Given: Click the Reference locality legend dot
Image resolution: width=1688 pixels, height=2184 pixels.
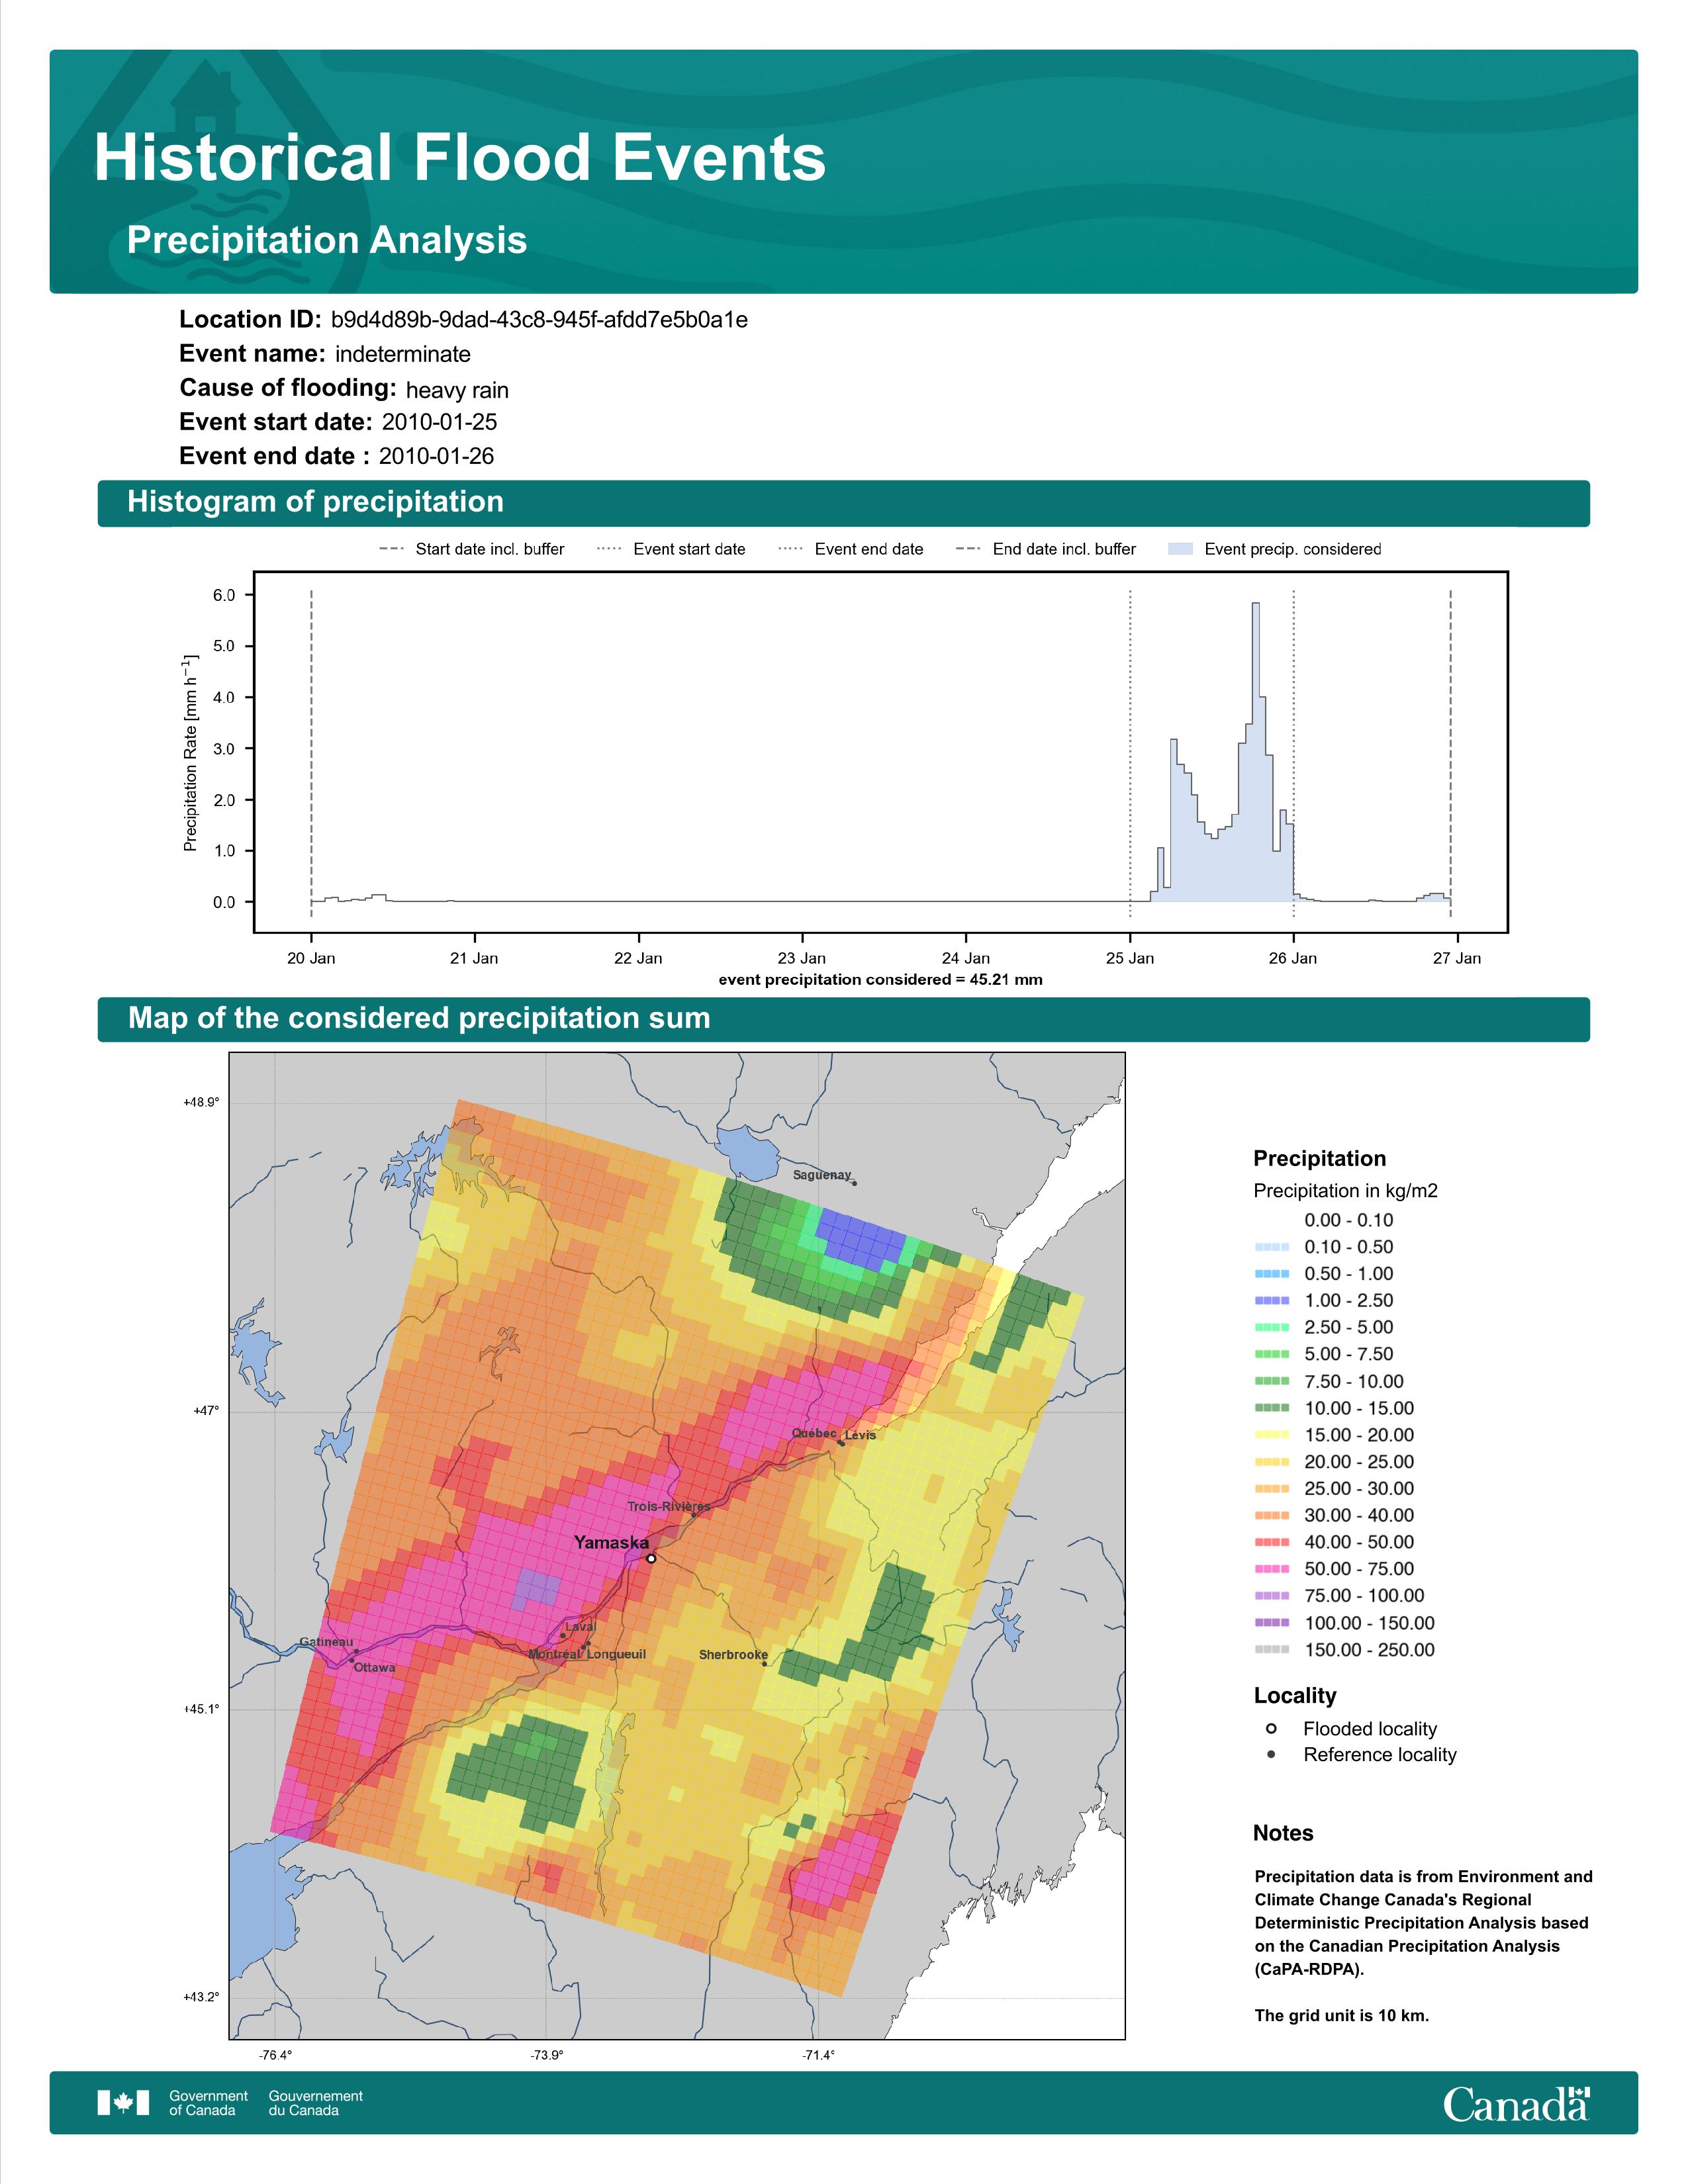Looking at the screenshot, I should (1271, 1754).
